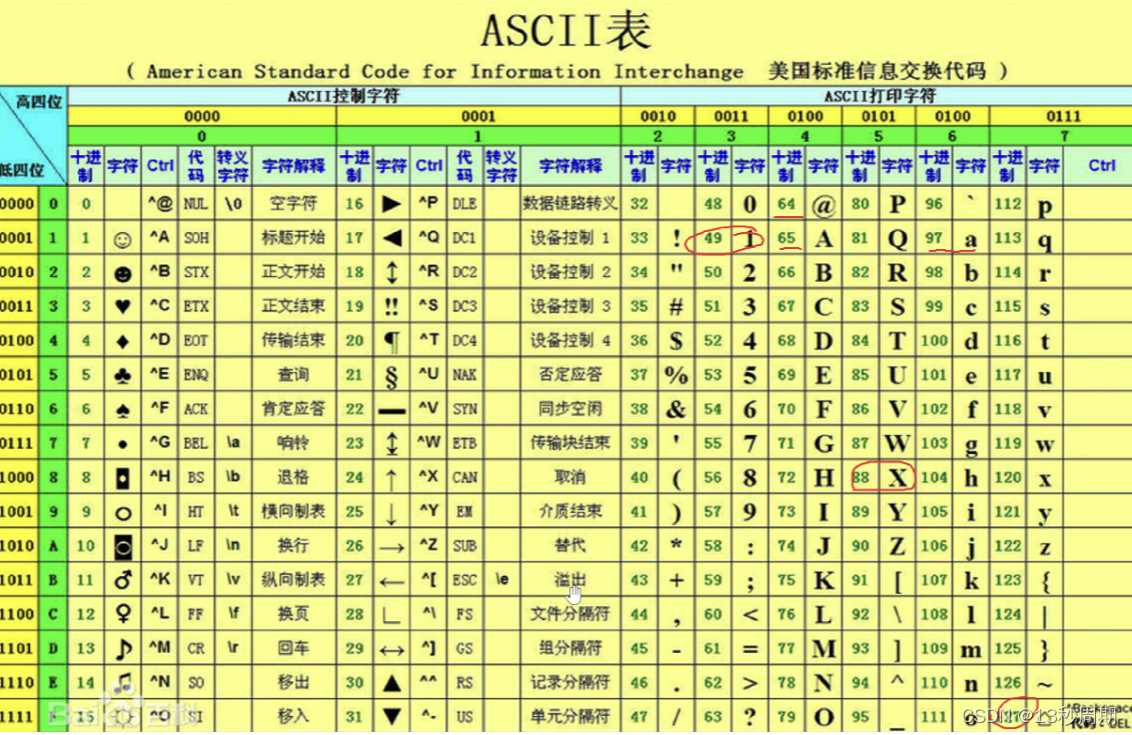
Task: Select the decimal value 127's neighbor 126 cell
Action: [x=1007, y=682]
